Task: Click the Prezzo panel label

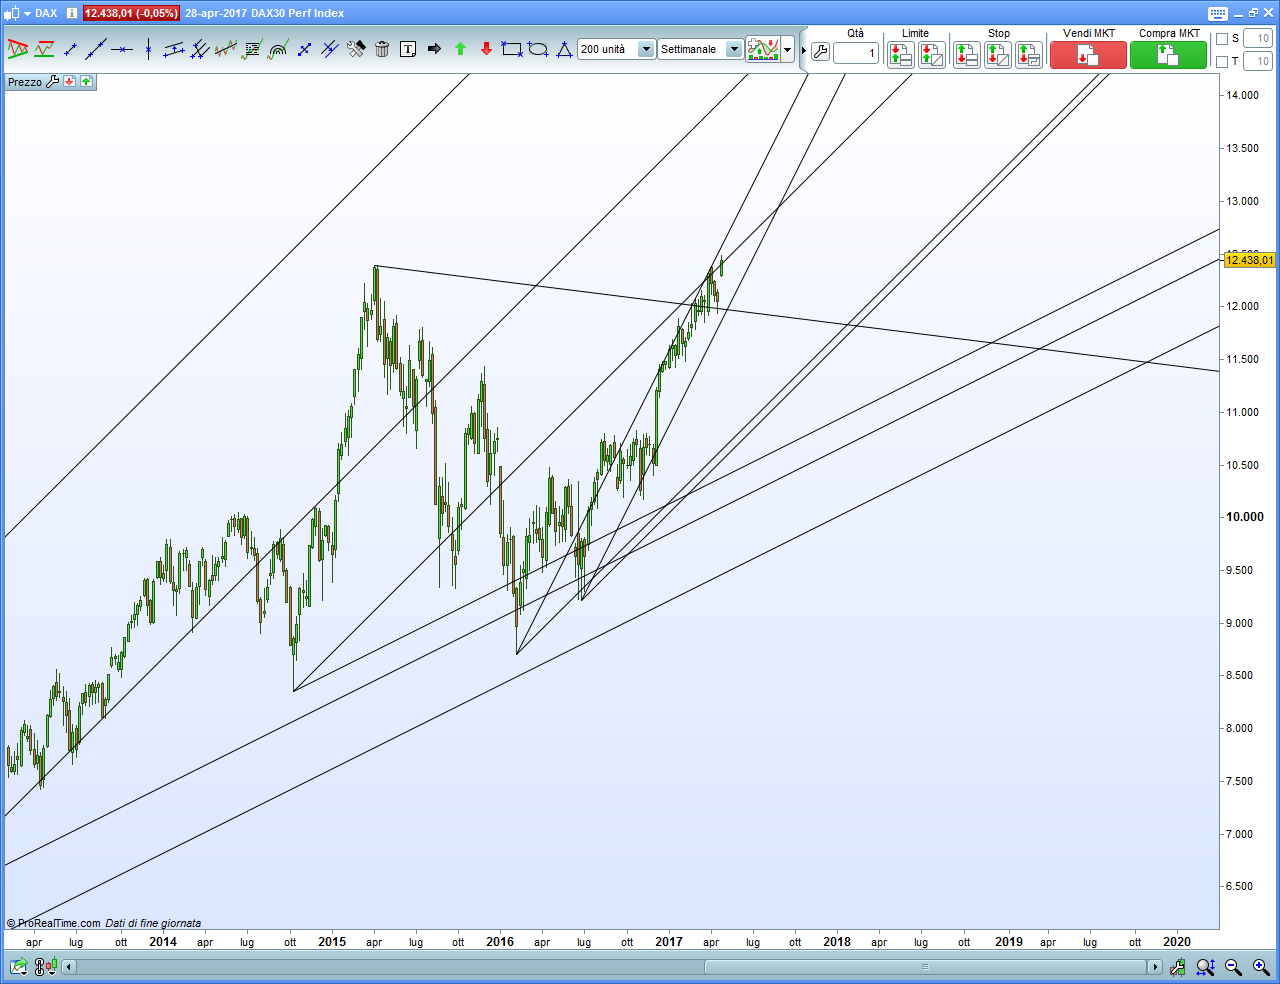Action: [25, 82]
